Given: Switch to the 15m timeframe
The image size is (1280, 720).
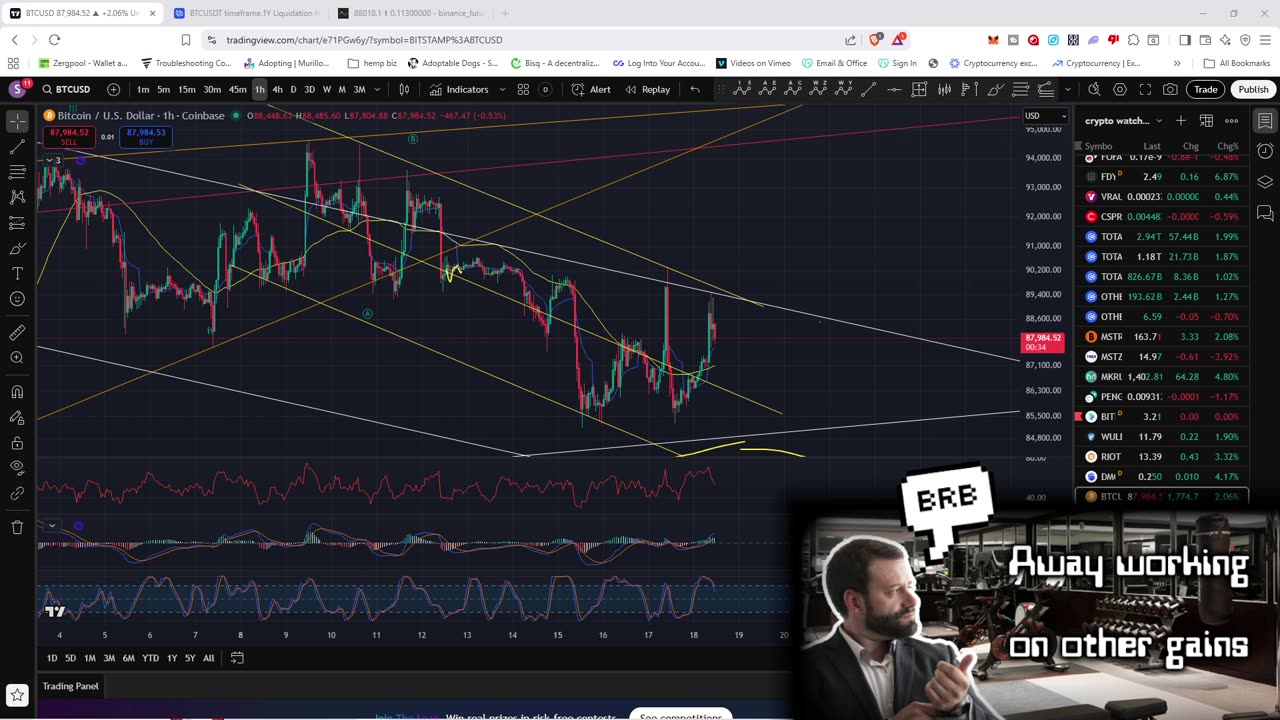Looking at the screenshot, I should 187,89.
